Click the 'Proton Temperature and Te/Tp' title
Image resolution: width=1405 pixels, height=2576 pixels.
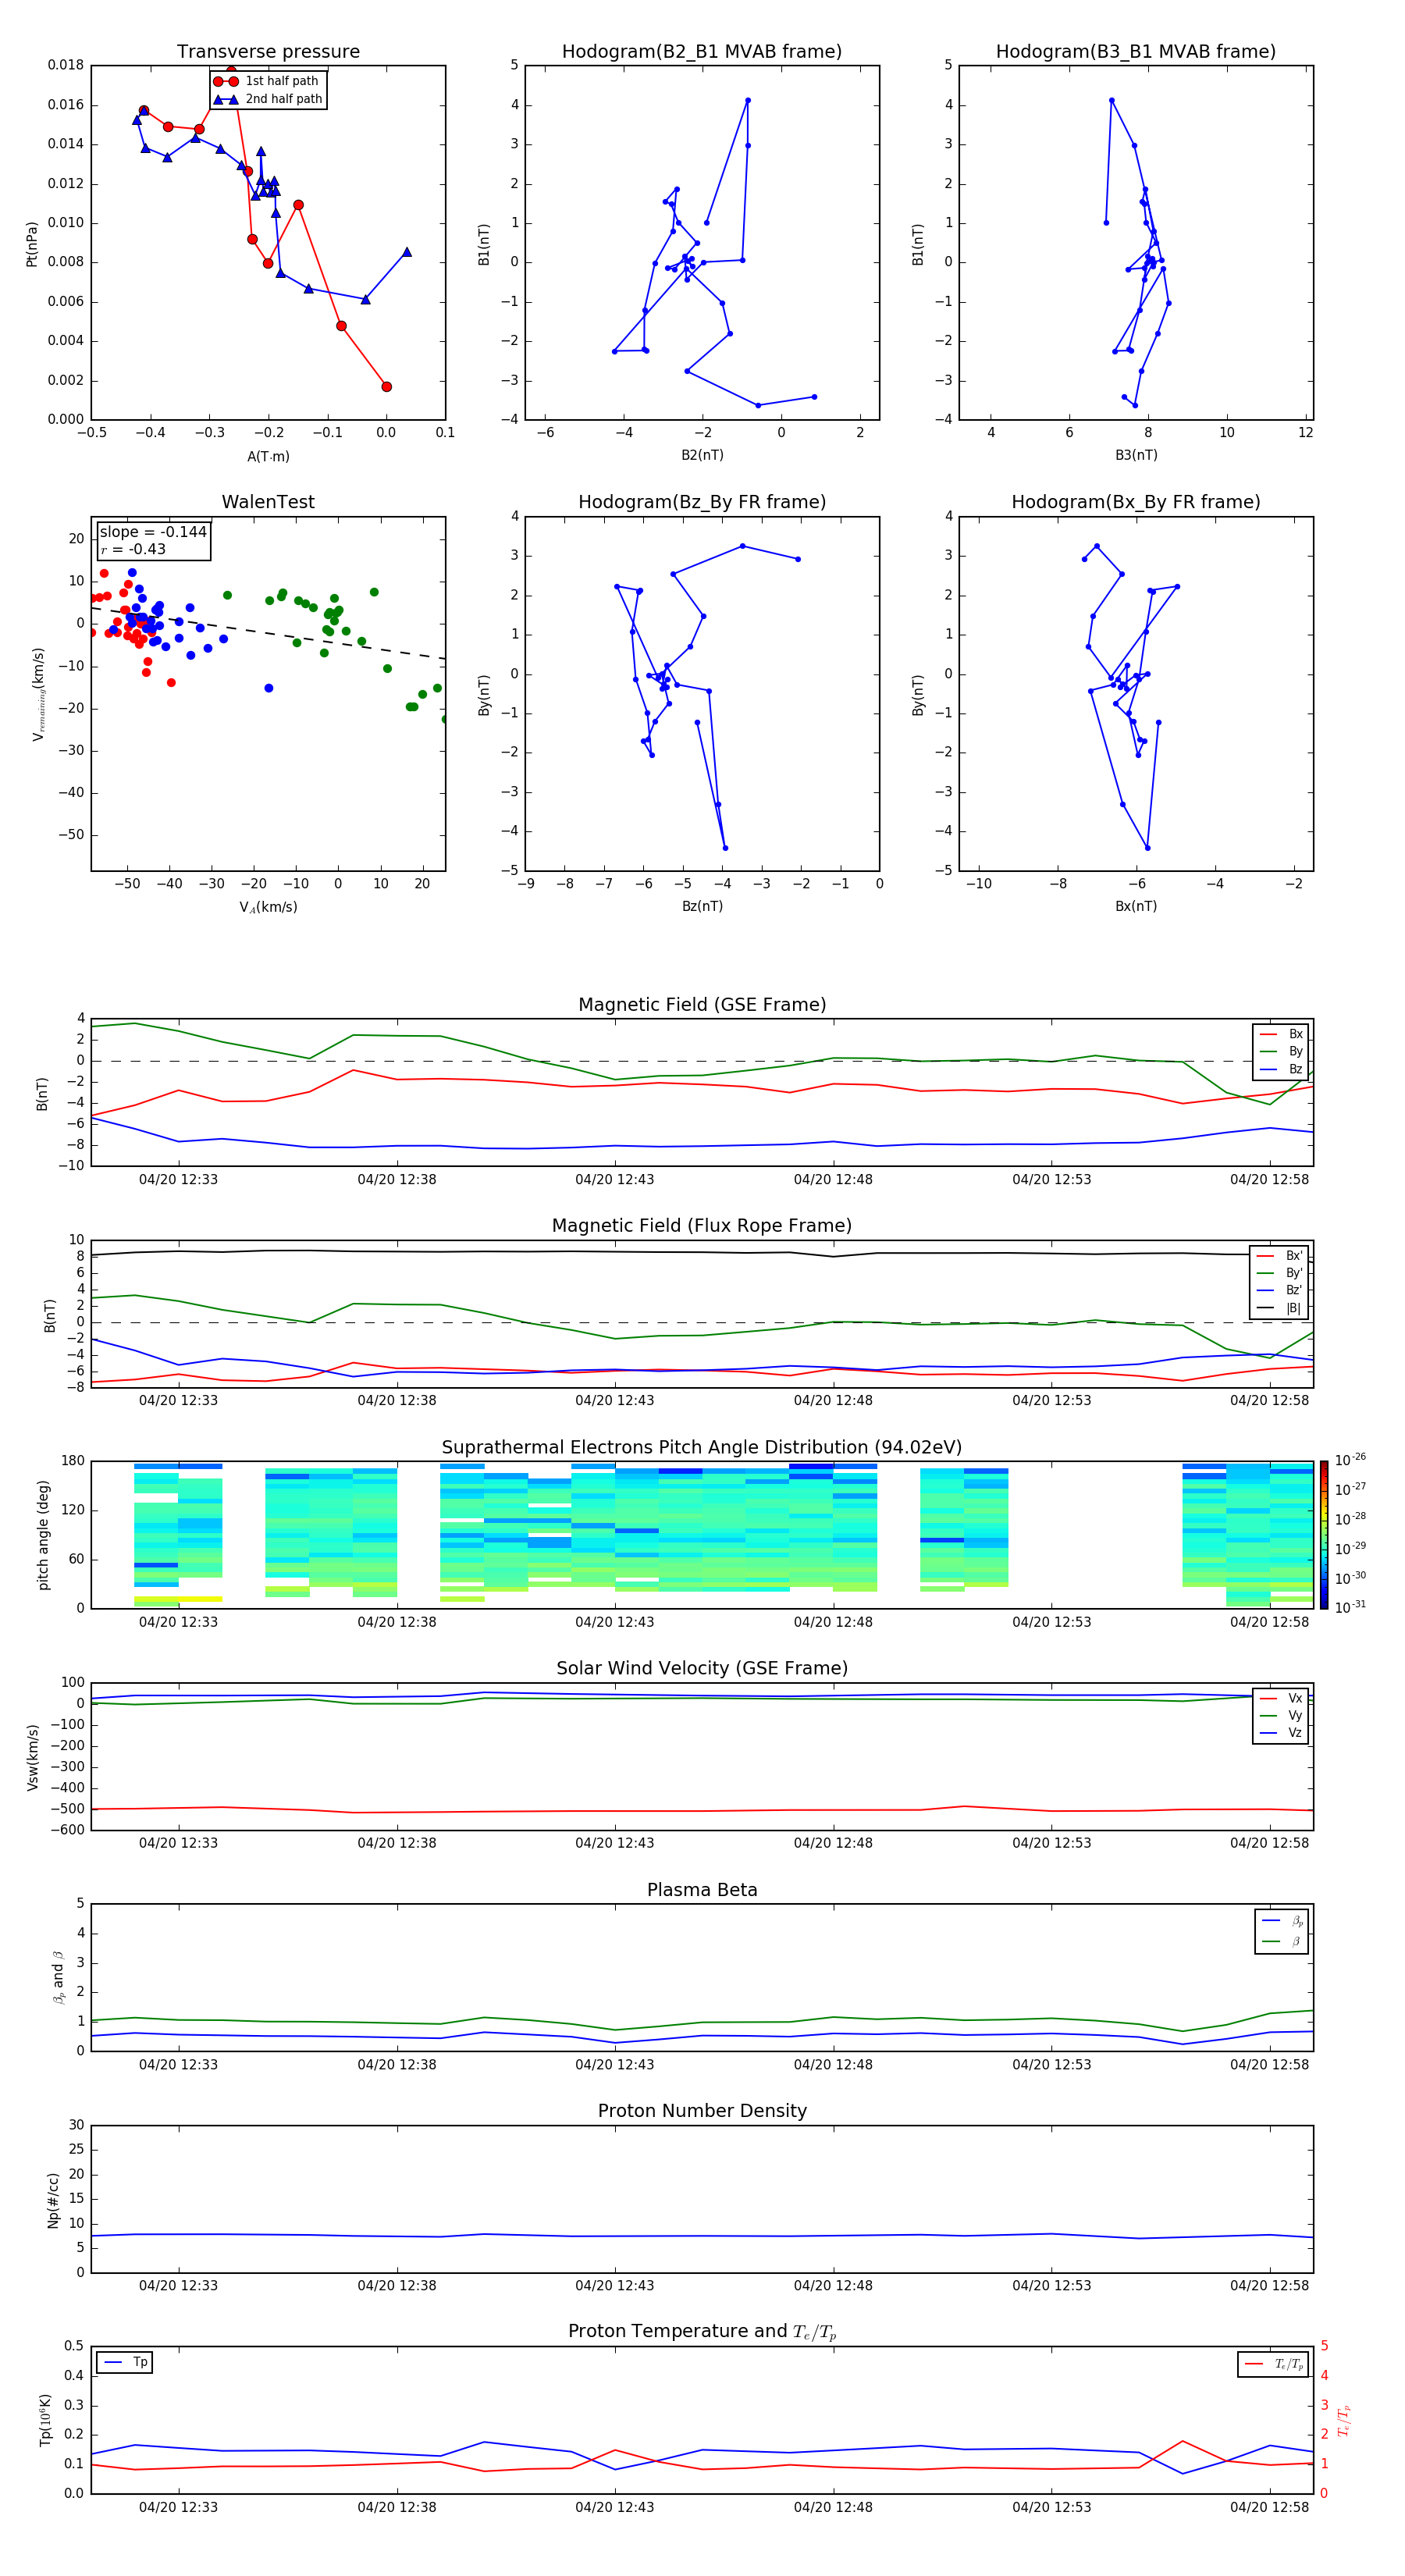pos(702,2332)
